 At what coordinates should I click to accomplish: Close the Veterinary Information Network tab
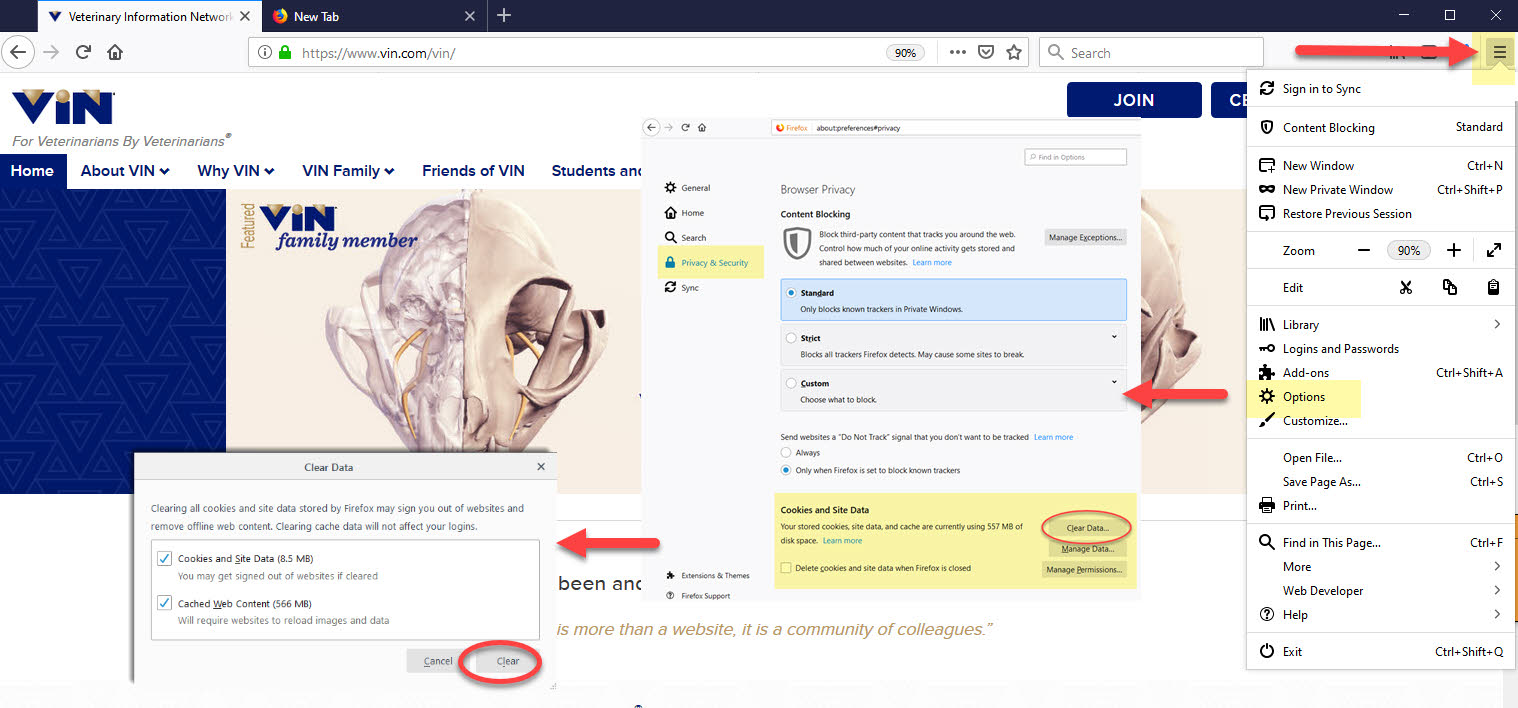pos(245,16)
